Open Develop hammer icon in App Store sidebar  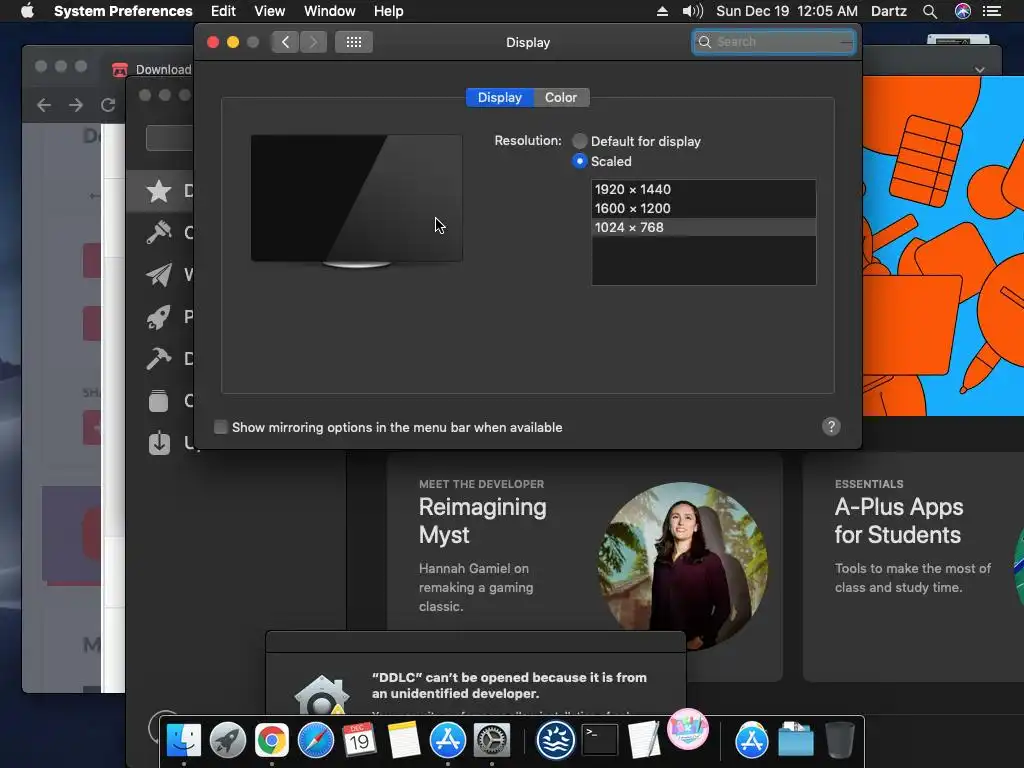click(159, 359)
